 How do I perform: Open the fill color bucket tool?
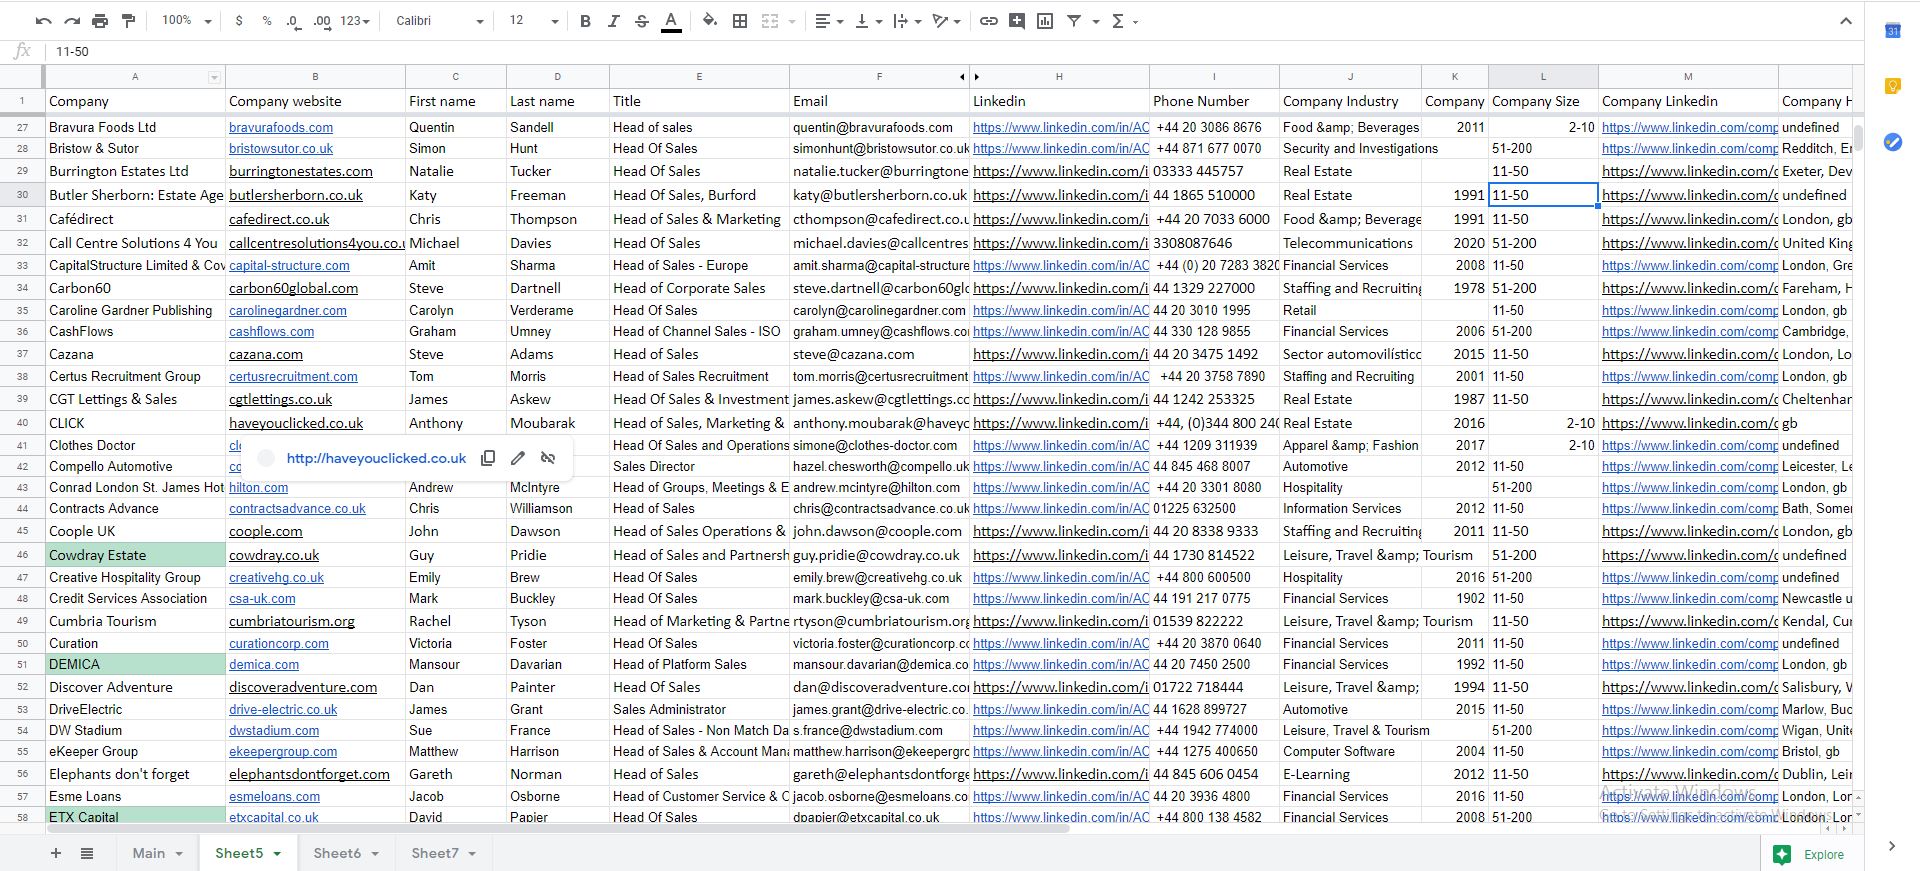pos(709,21)
